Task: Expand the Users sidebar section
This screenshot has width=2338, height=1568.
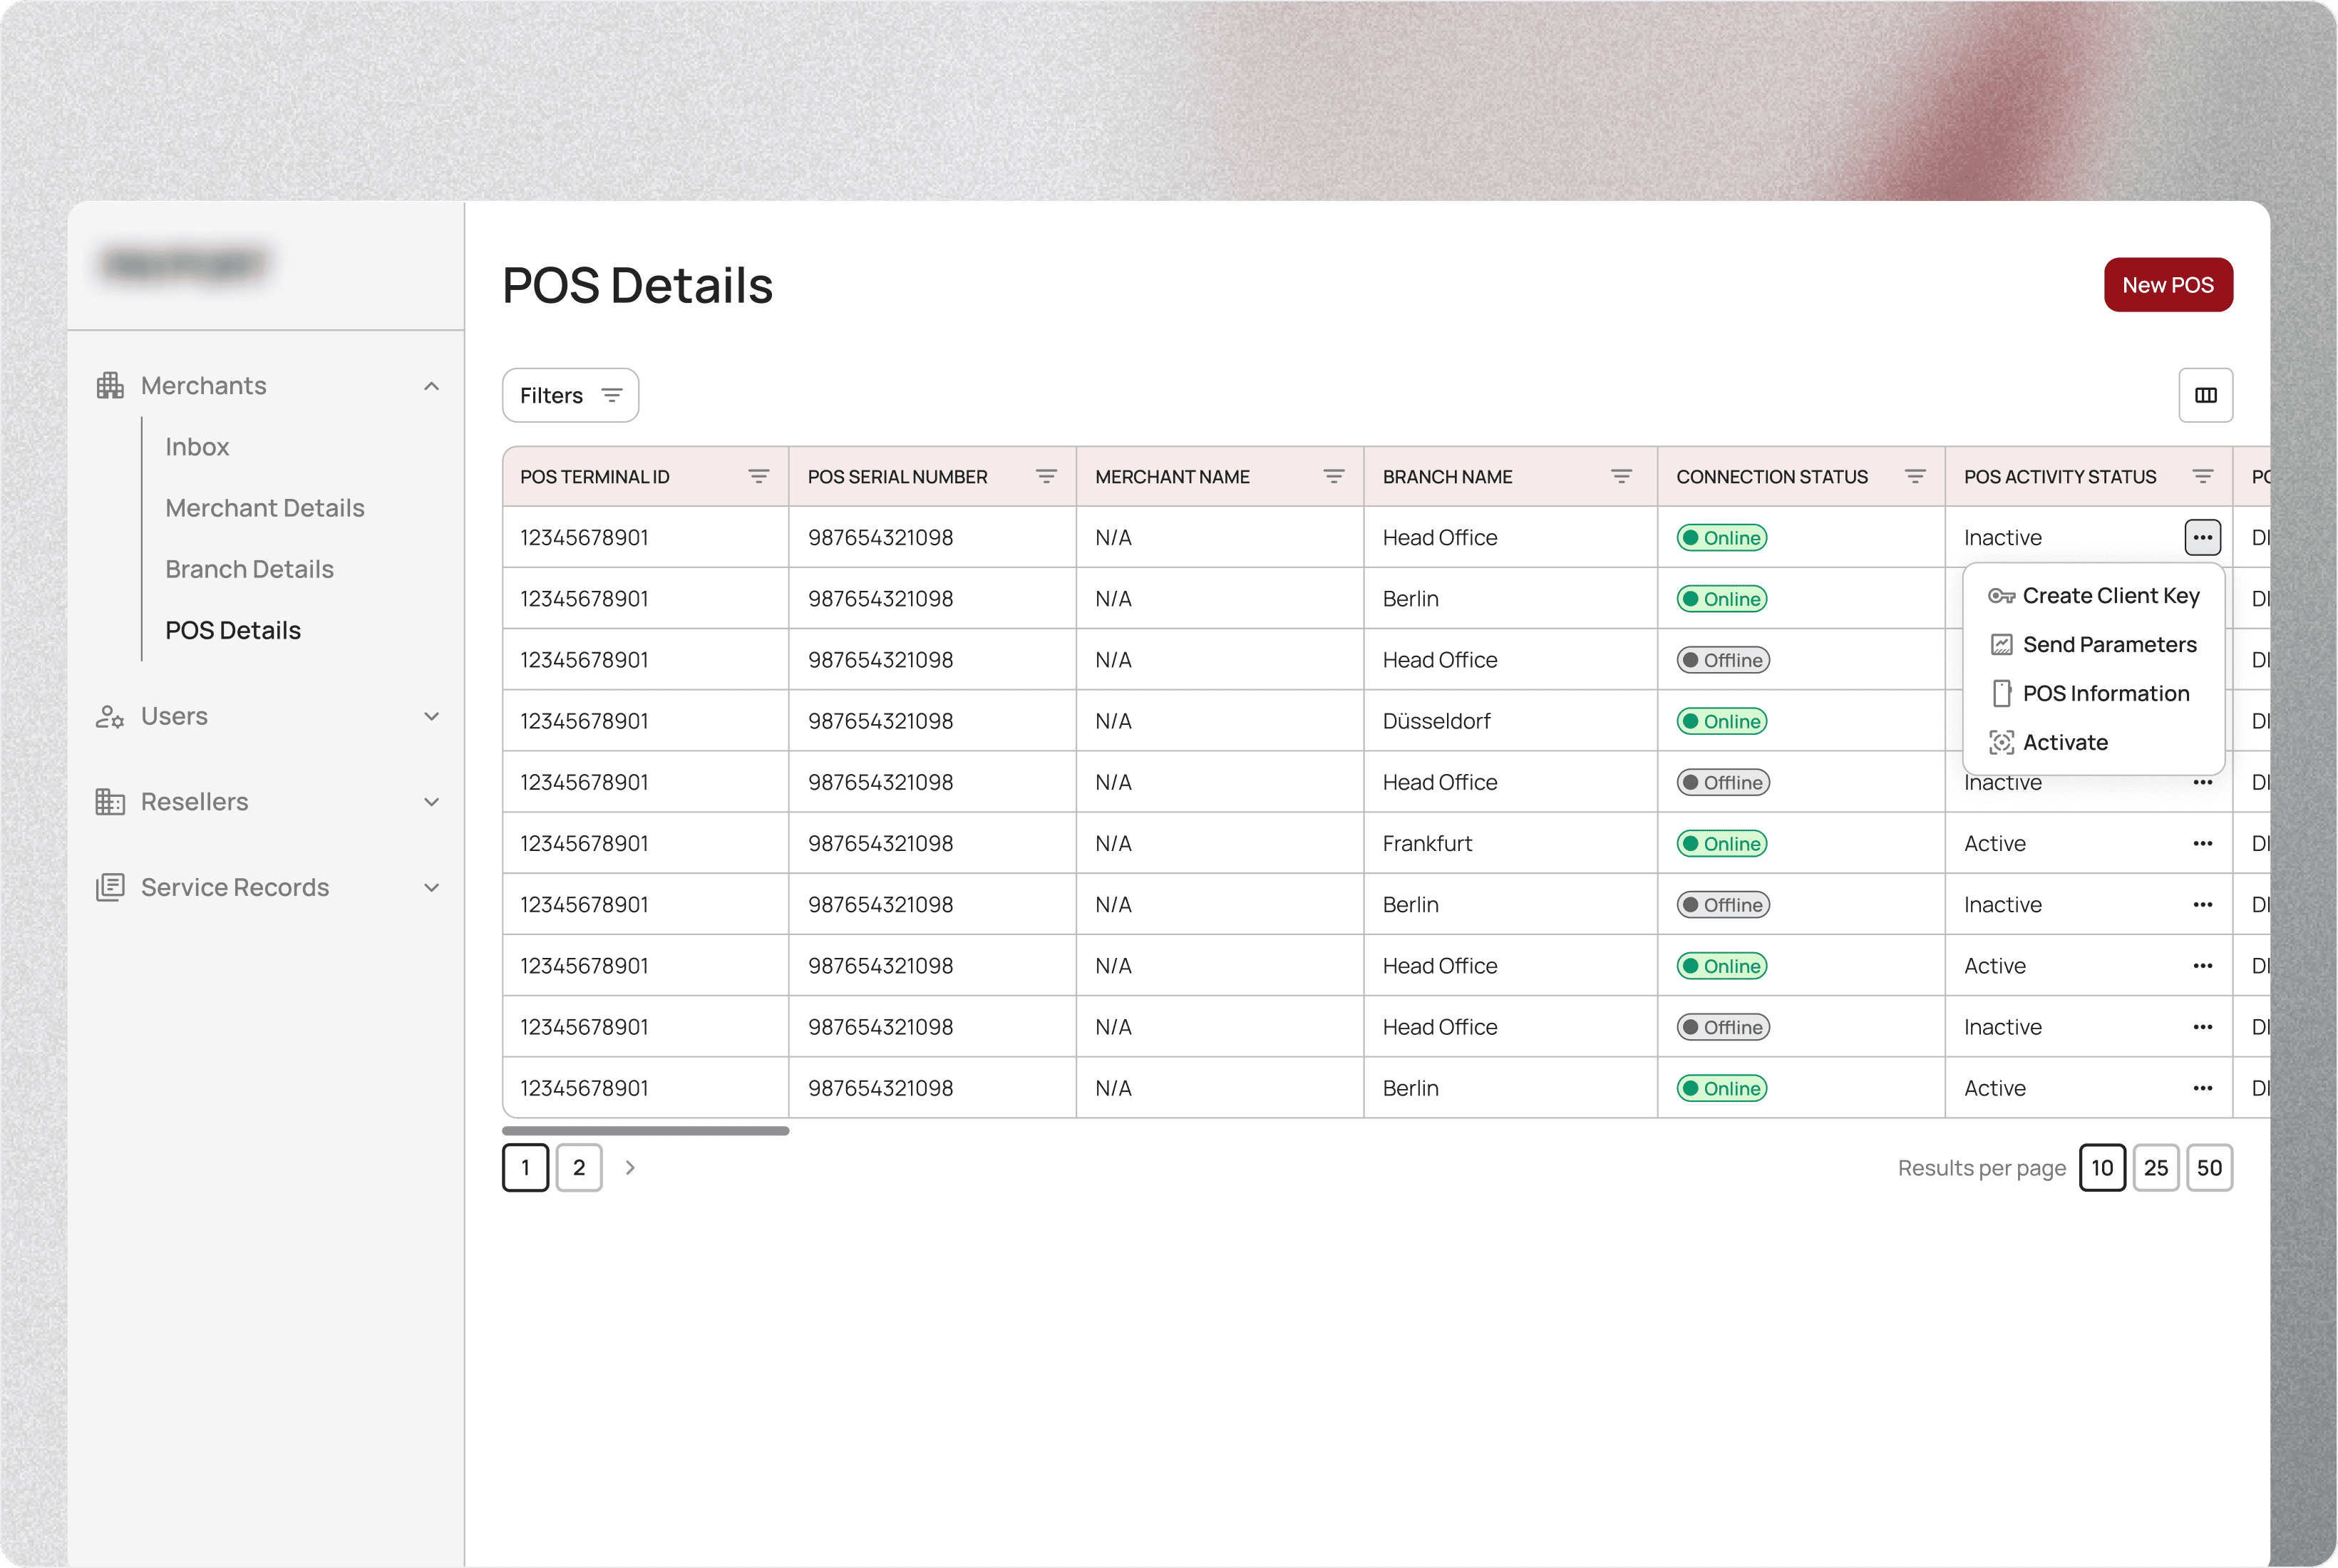Action: click(431, 716)
